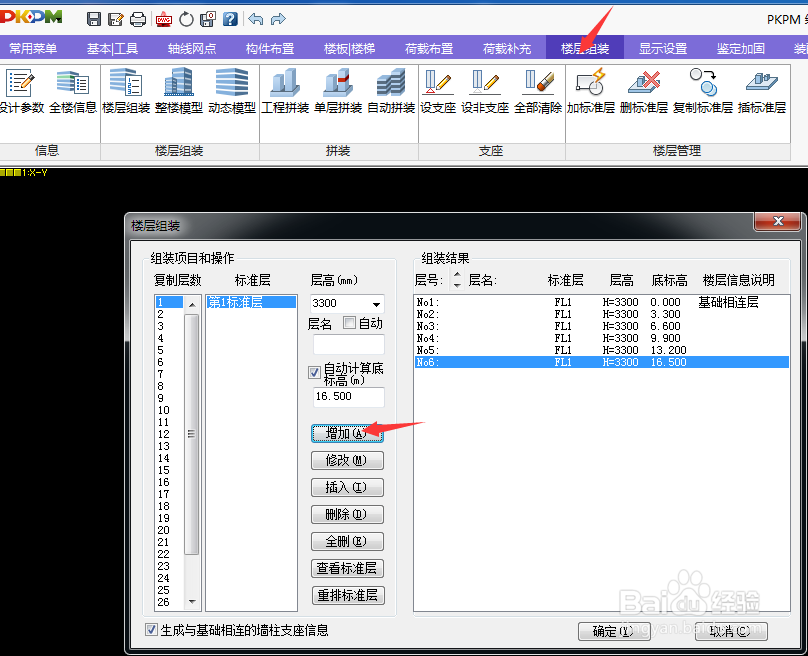The width and height of the screenshot is (808, 656).
Task: Click the 全删(E) delete all button
Action: click(347, 541)
